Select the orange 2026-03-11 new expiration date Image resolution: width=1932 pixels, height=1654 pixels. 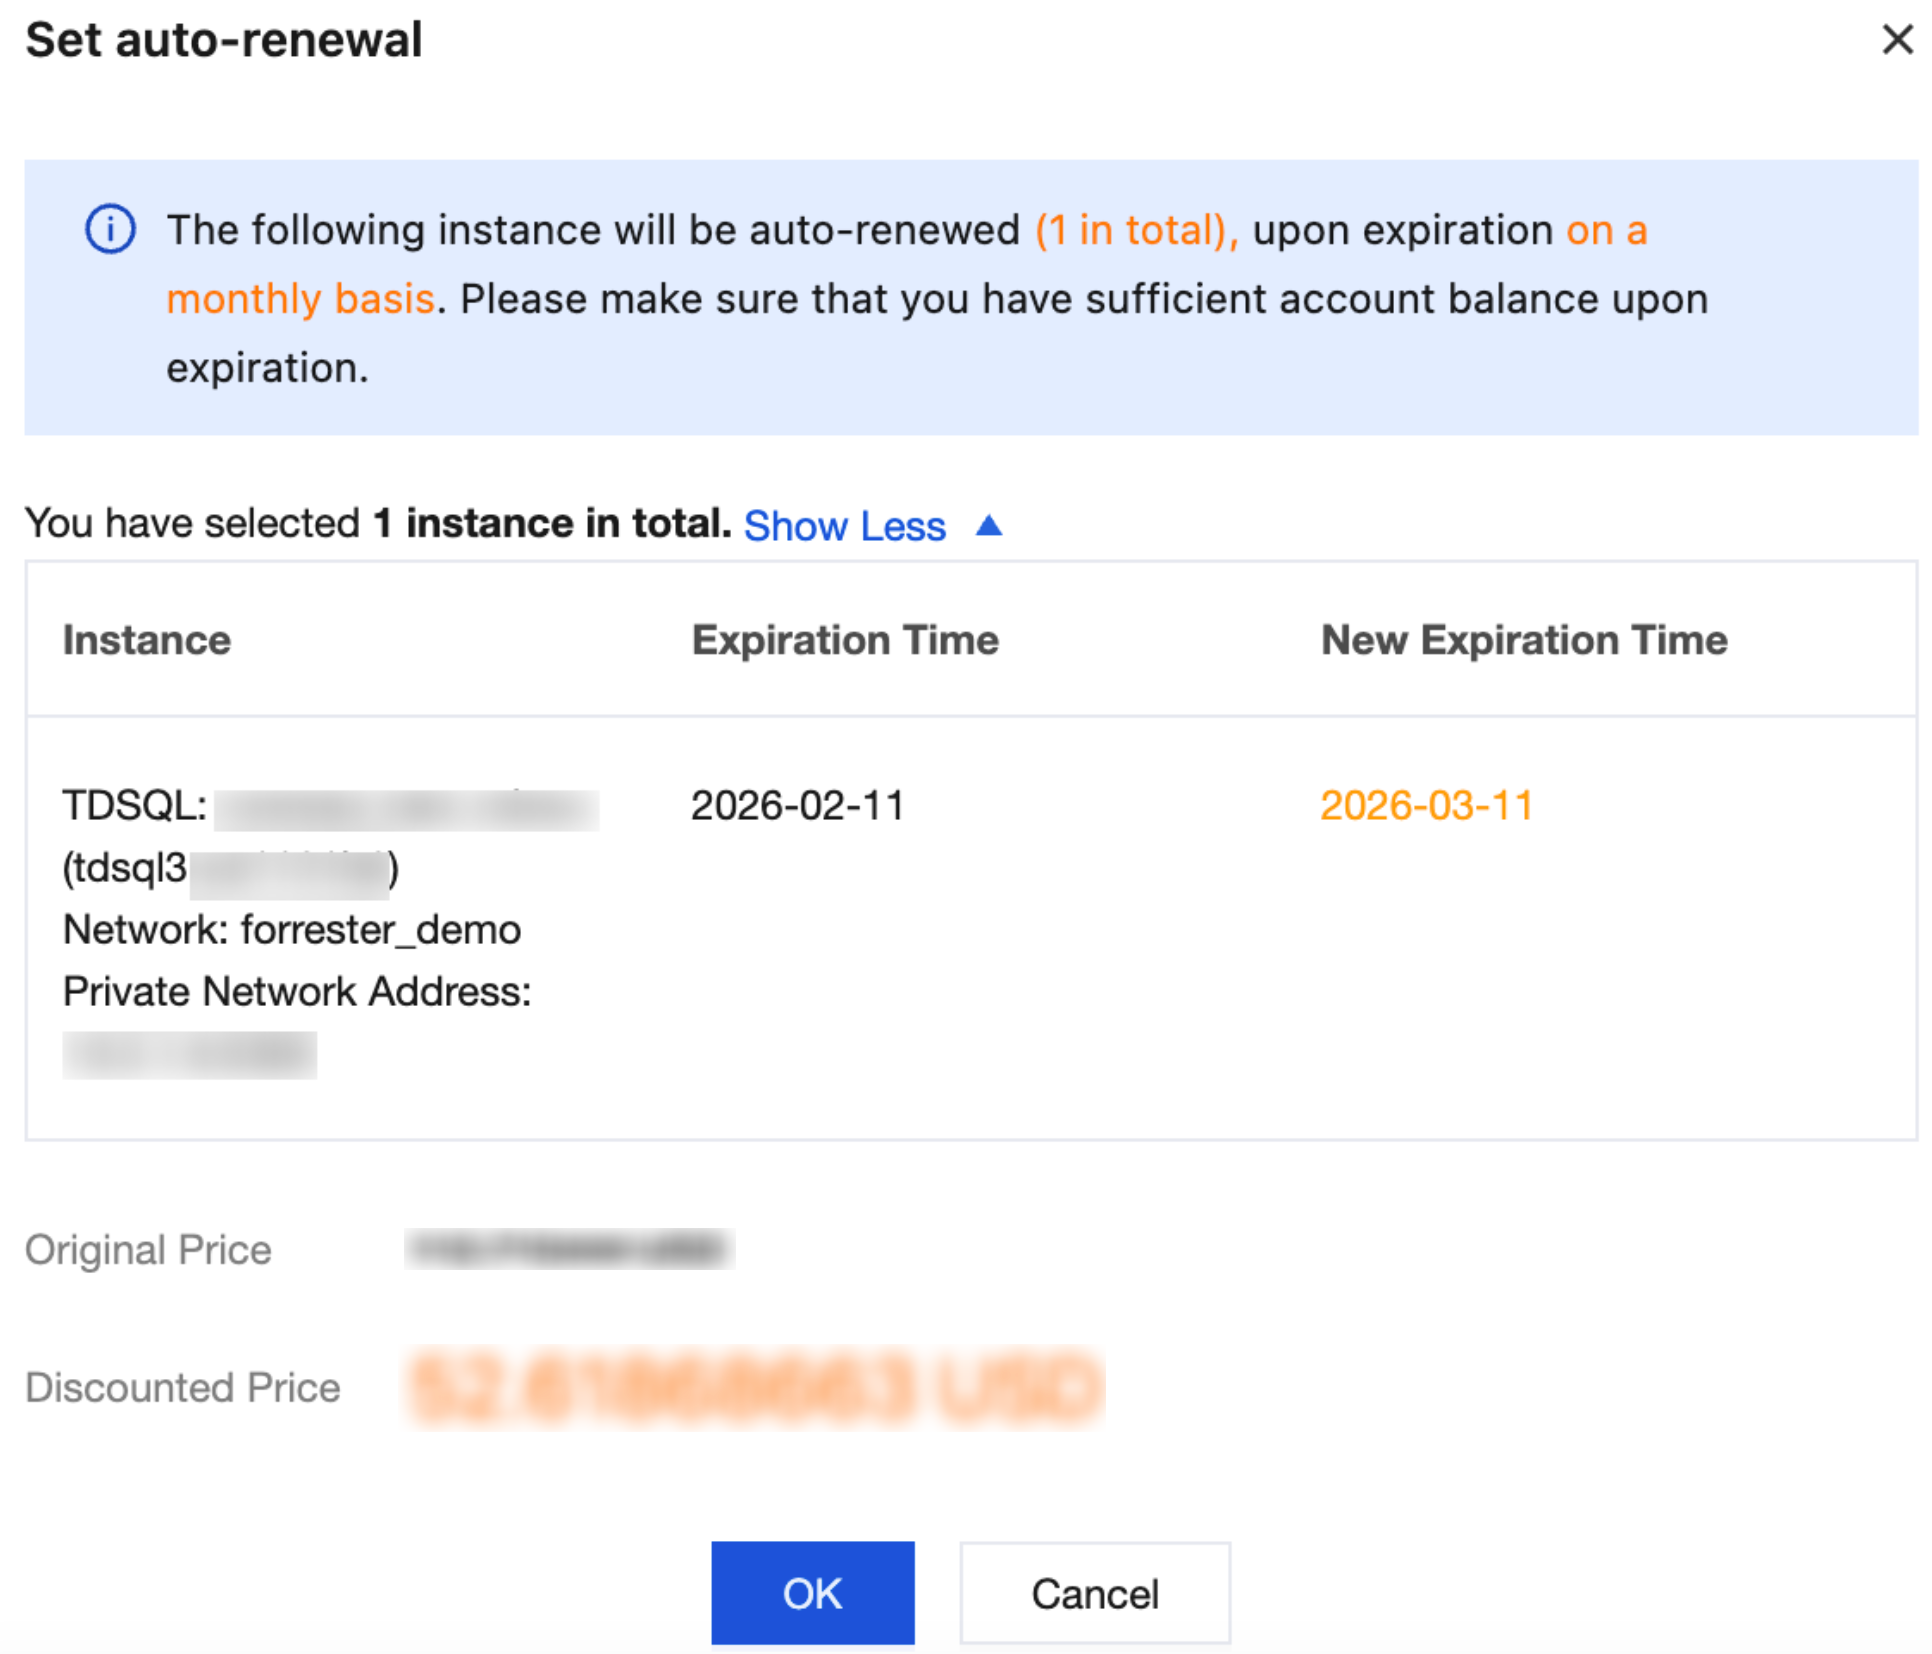1426,806
